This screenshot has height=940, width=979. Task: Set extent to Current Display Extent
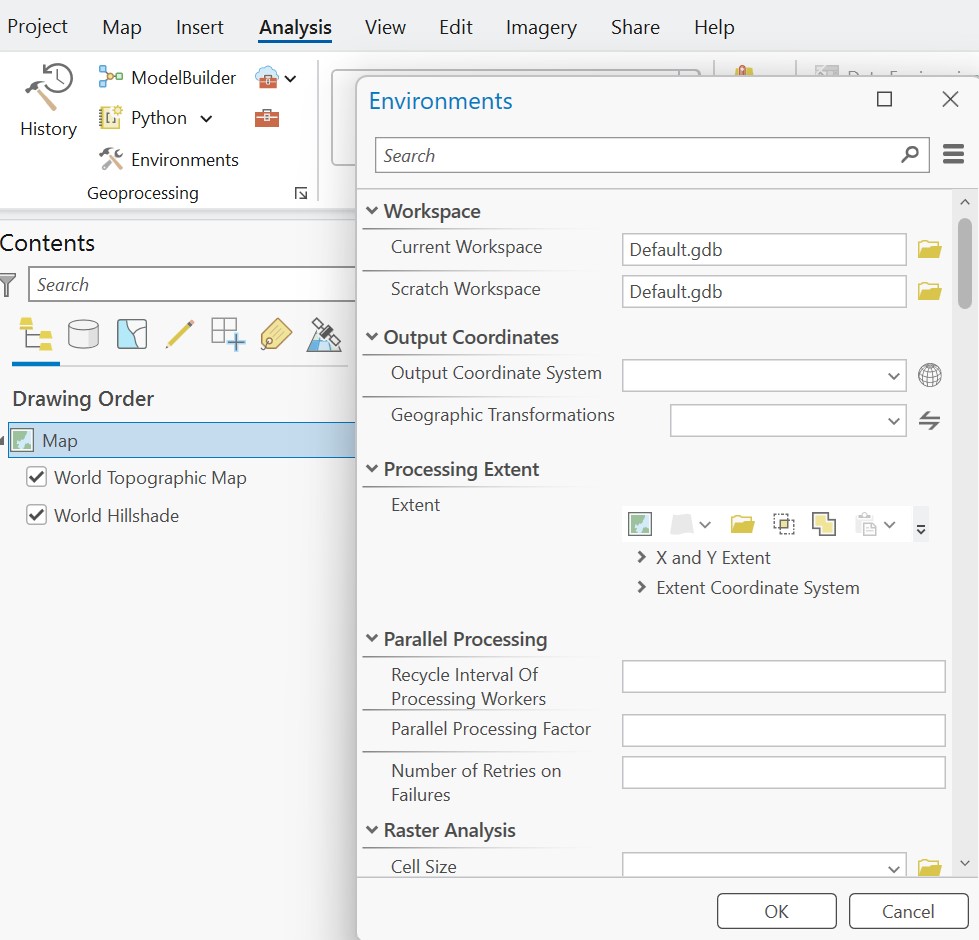(640, 524)
